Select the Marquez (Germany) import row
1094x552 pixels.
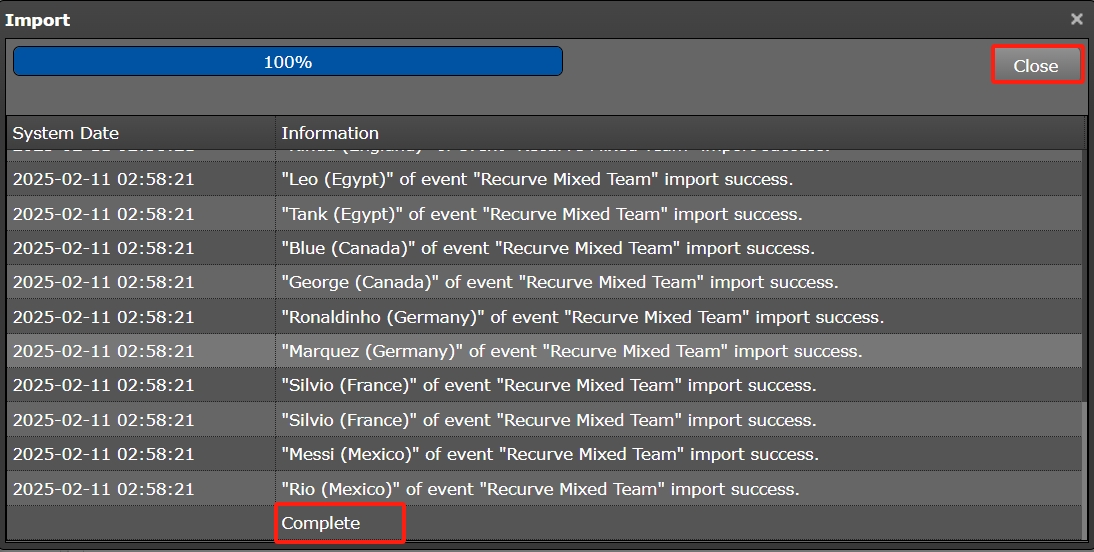(571, 351)
